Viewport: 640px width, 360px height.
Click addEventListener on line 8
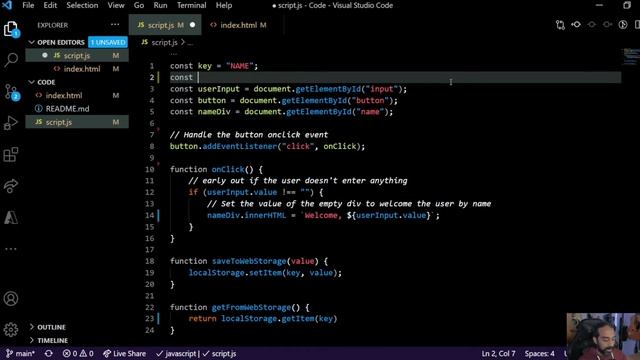pos(240,146)
